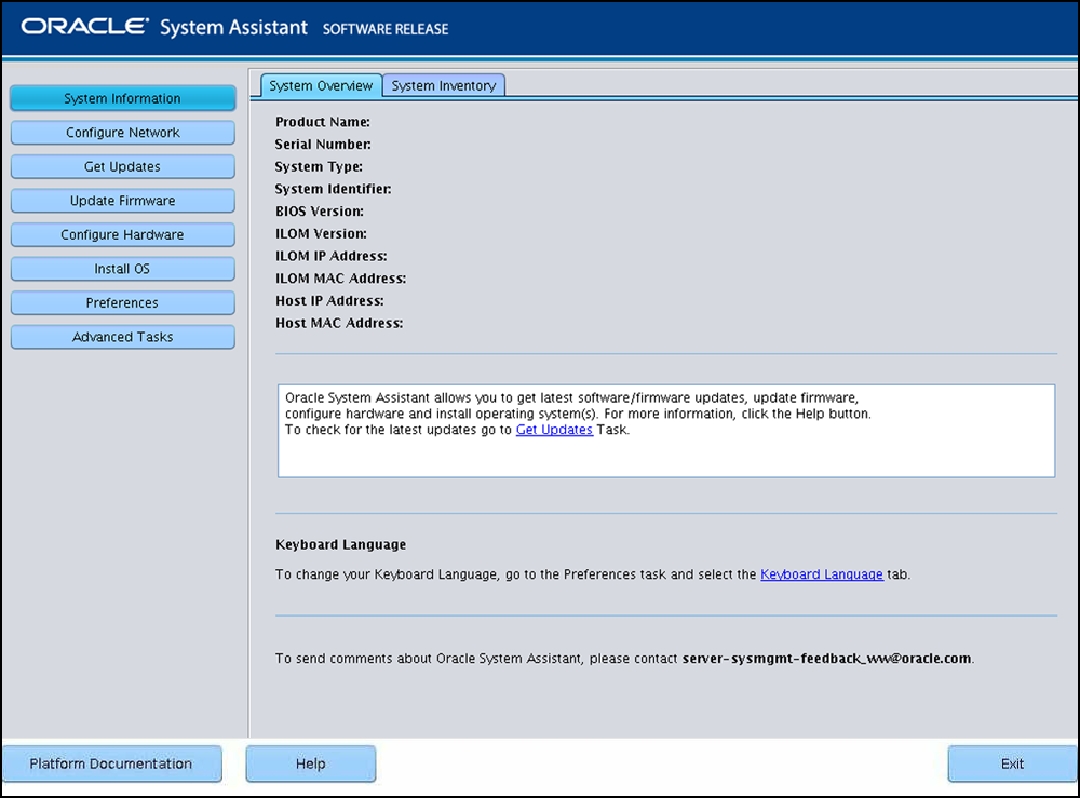Click the ILOM MAC Address label
Screen dimensions: 1080x798
(340, 278)
